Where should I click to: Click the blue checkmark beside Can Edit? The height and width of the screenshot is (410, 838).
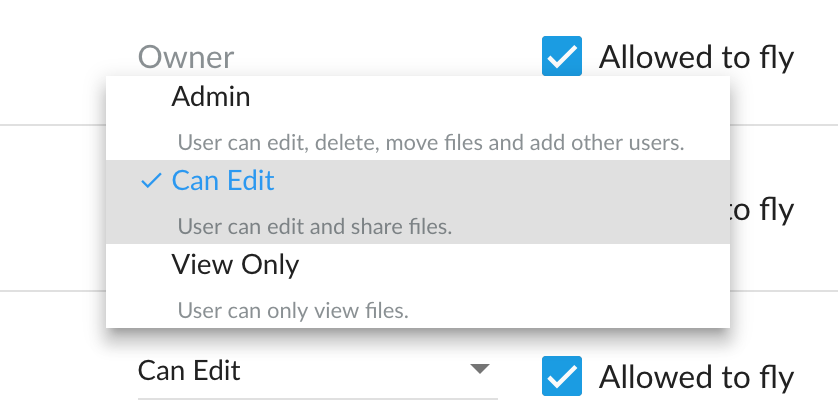151,181
